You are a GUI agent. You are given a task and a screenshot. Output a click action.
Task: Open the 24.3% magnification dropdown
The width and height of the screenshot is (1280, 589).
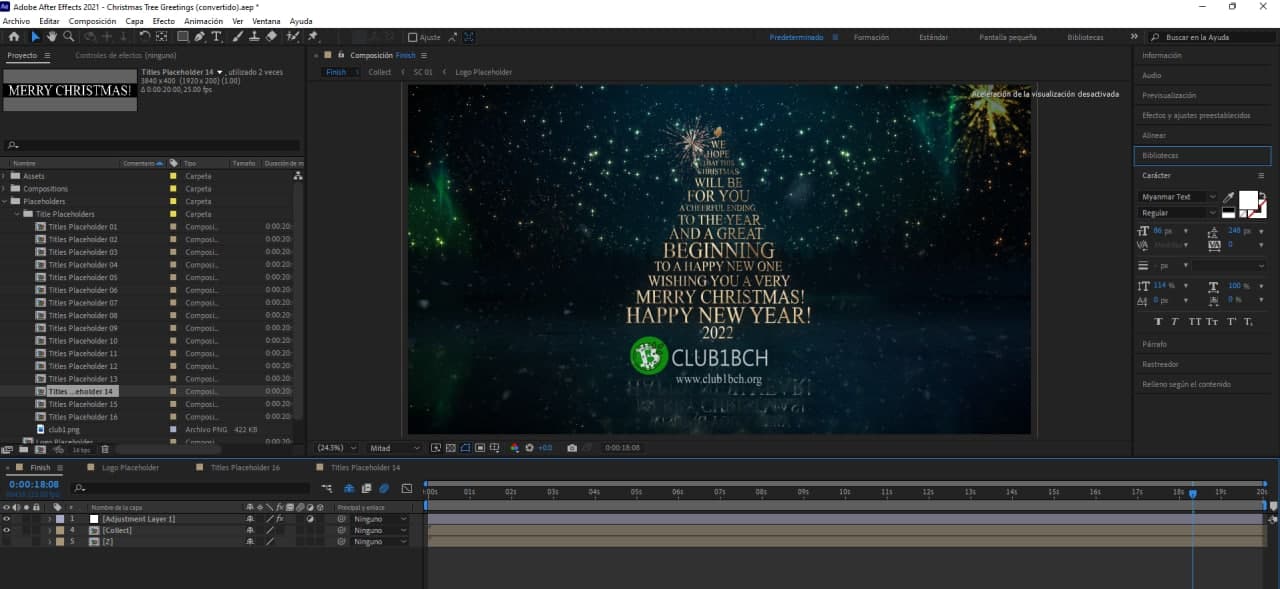pyautogui.click(x=336, y=448)
